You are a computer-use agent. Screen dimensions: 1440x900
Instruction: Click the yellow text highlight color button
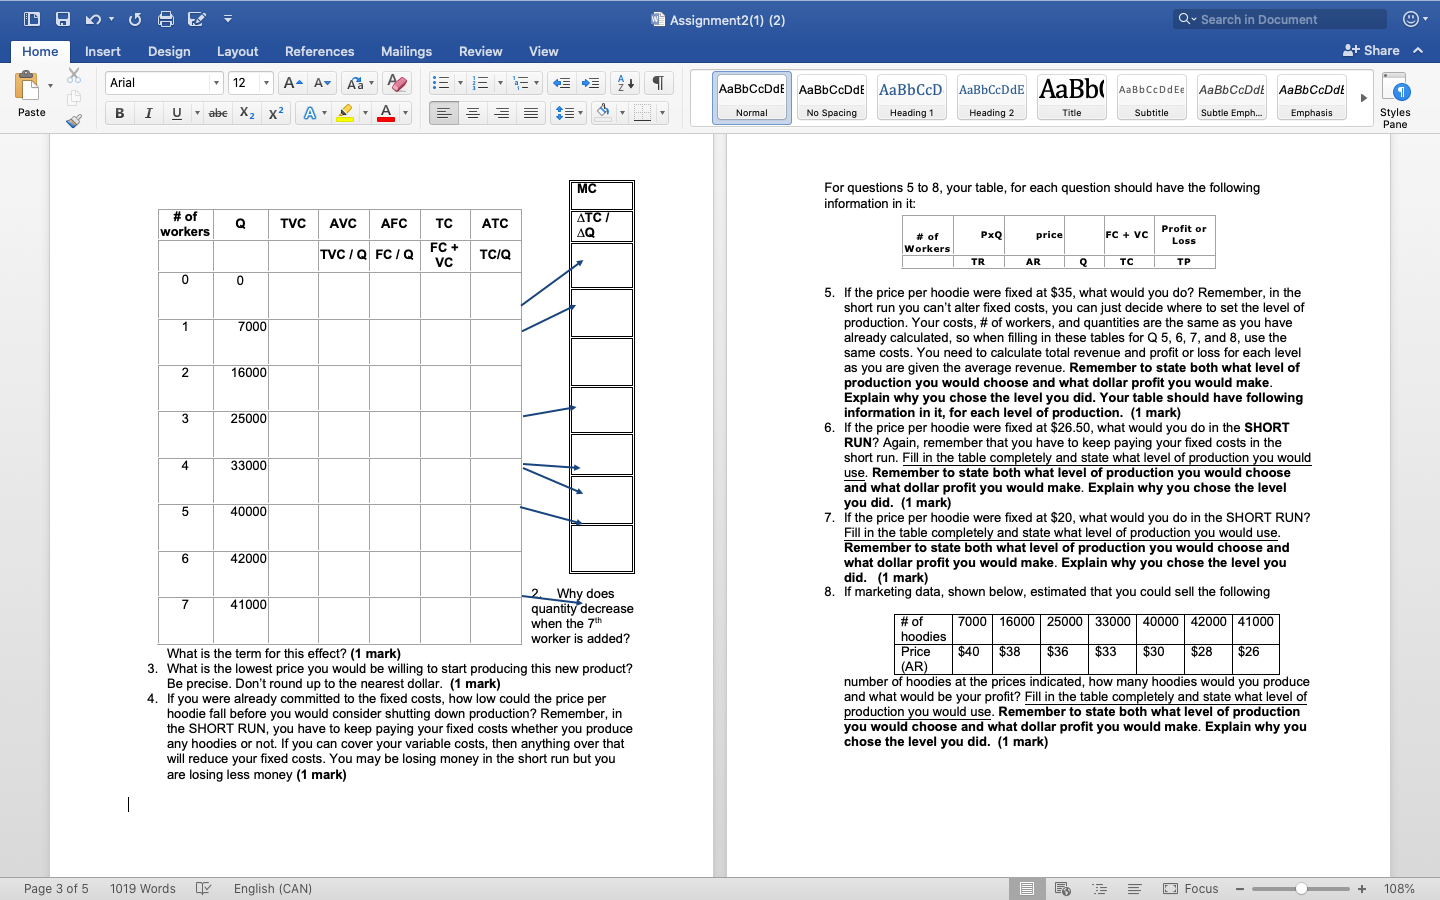(x=345, y=113)
